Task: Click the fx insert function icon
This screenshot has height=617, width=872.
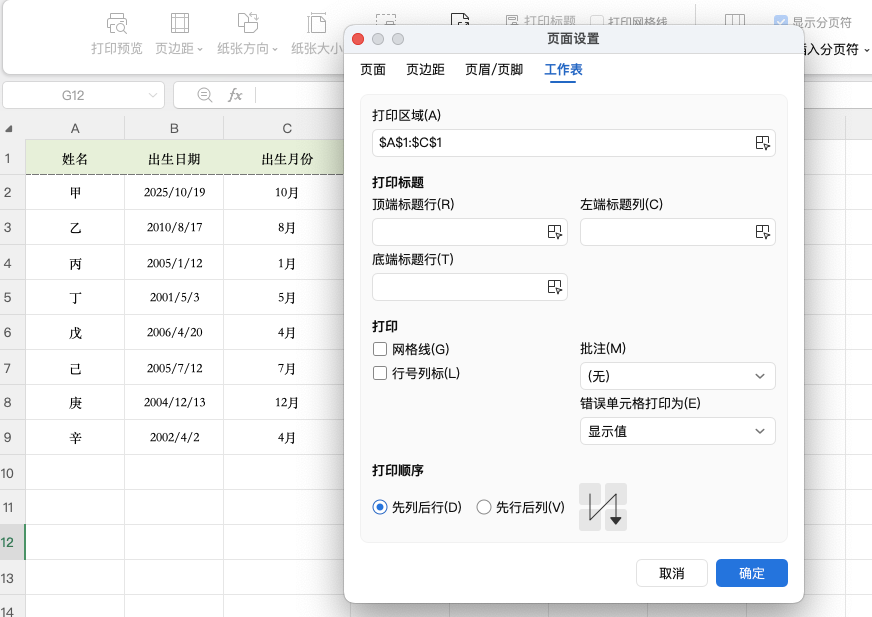Action: point(235,95)
